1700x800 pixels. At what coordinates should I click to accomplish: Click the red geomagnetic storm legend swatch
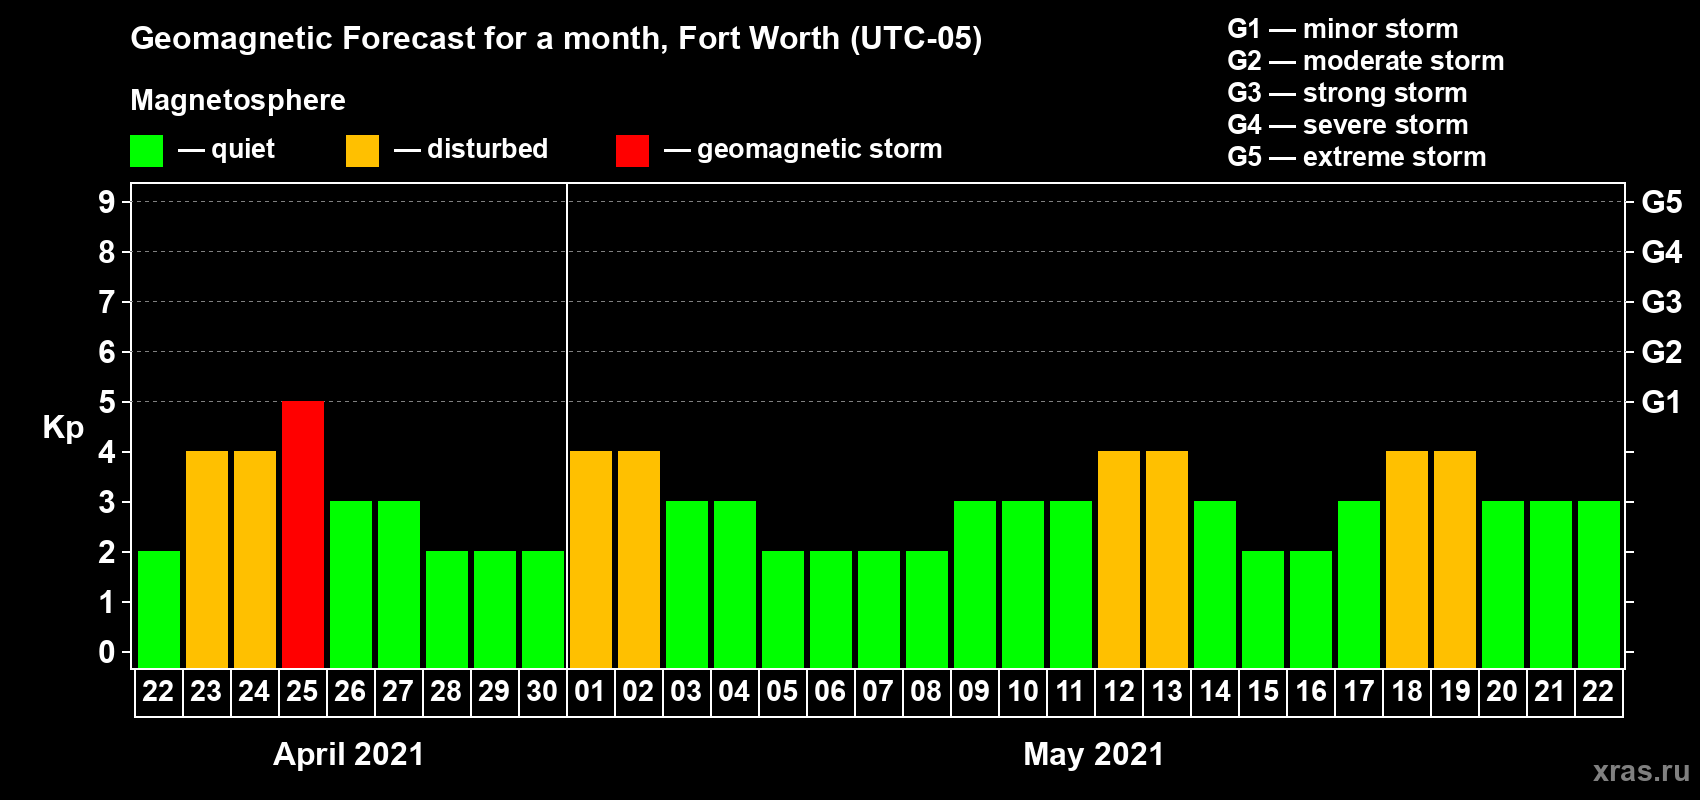click(632, 151)
